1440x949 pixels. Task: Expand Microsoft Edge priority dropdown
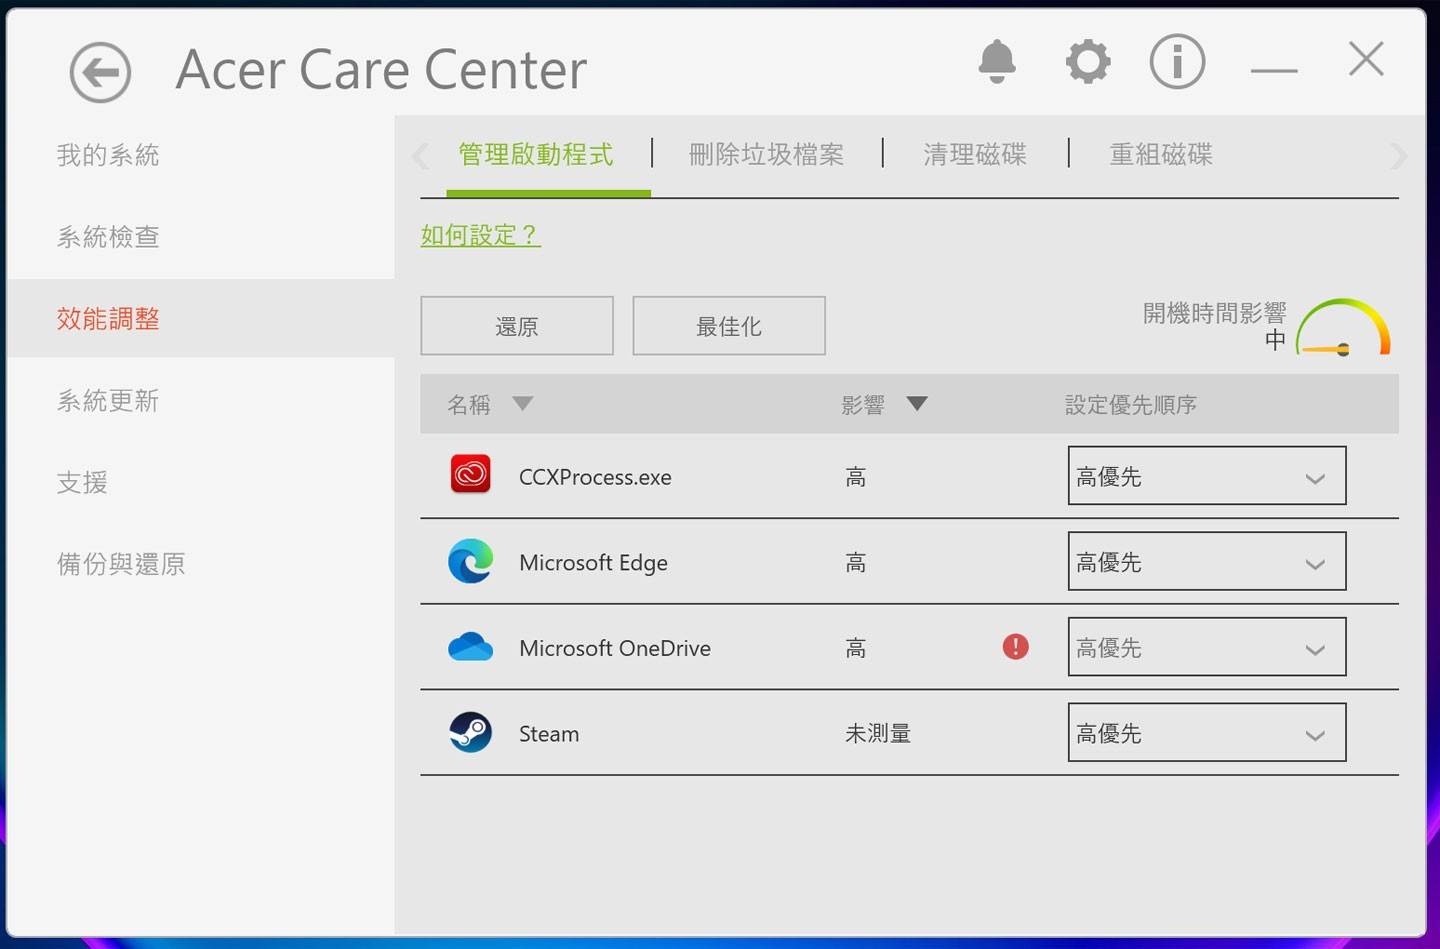tap(1206, 562)
